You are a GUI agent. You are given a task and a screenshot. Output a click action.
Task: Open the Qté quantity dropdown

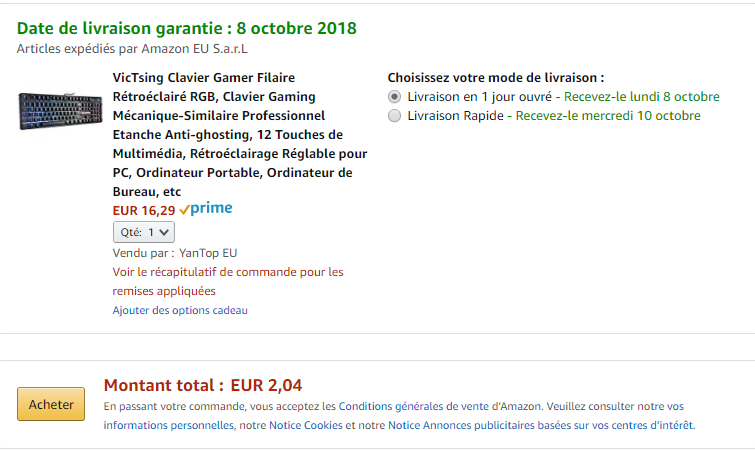(x=144, y=232)
